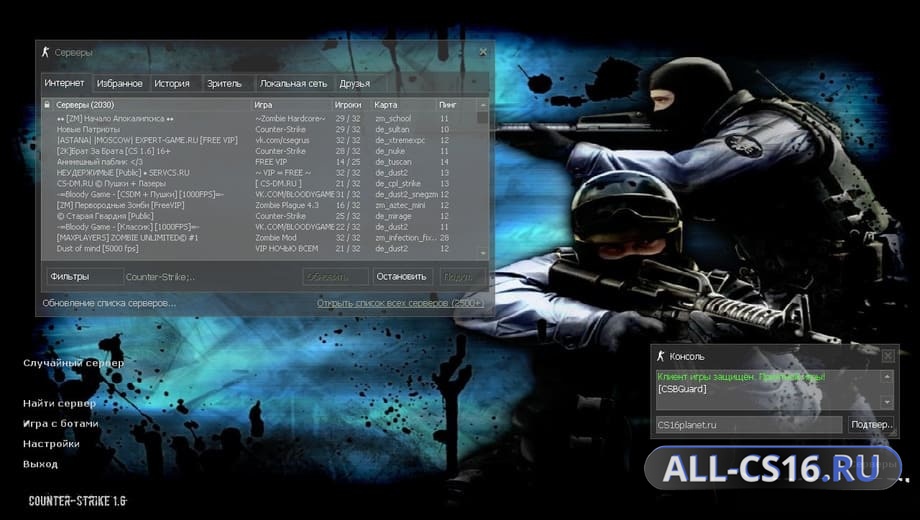The width and height of the screenshot is (920, 520).
Task: Select the [2K]Брат За Брата server row
Action: click(x=260, y=151)
